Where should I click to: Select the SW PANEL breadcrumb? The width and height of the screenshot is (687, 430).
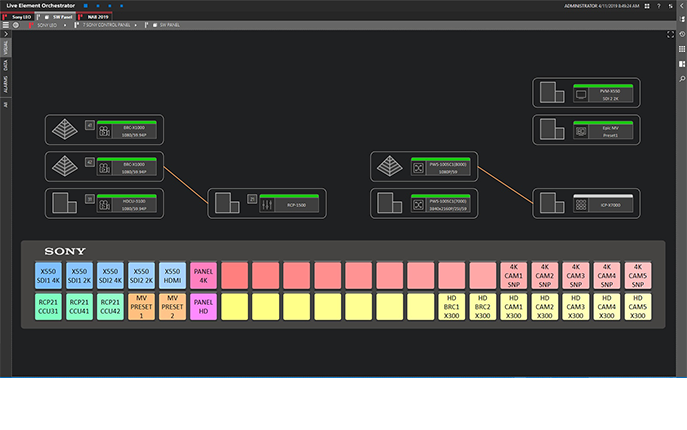169,25
